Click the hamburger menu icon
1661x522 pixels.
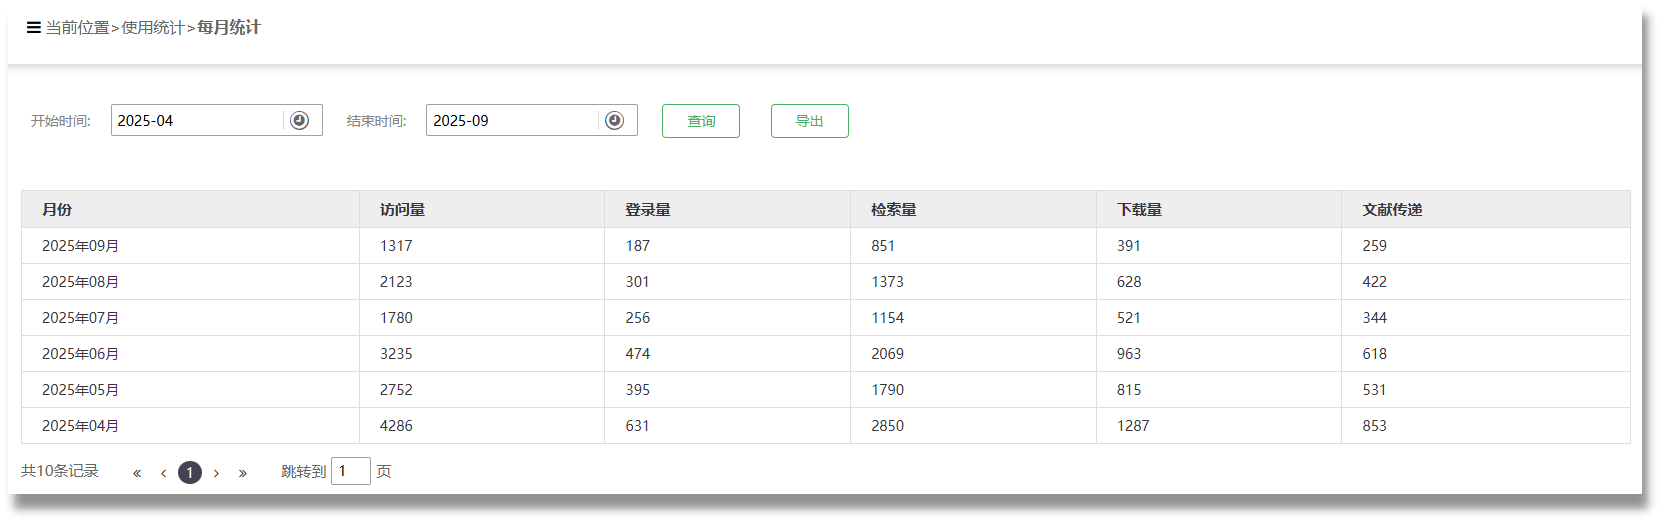[34, 28]
